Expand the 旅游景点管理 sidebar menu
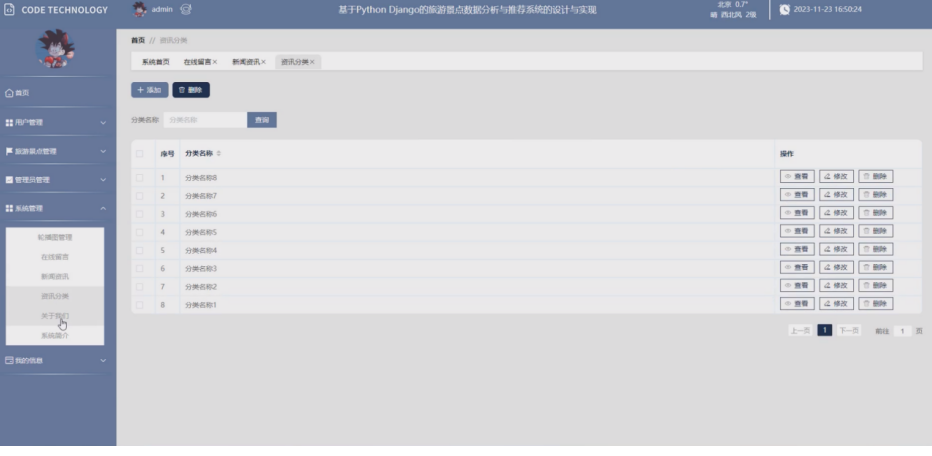 (x=57, y=151)
